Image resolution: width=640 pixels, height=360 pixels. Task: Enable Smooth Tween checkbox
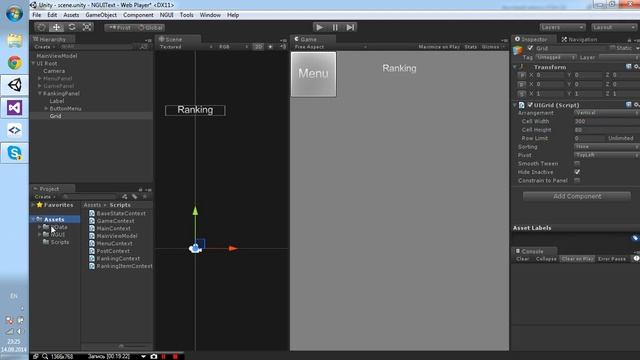[x=577, y=164]
